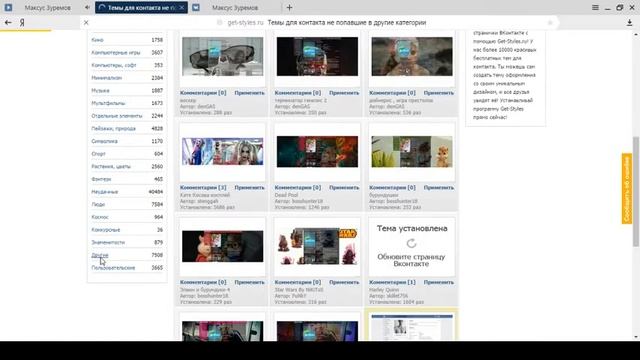
Task: Switch to the third Максус Зуремов tab
Action: 235,7
